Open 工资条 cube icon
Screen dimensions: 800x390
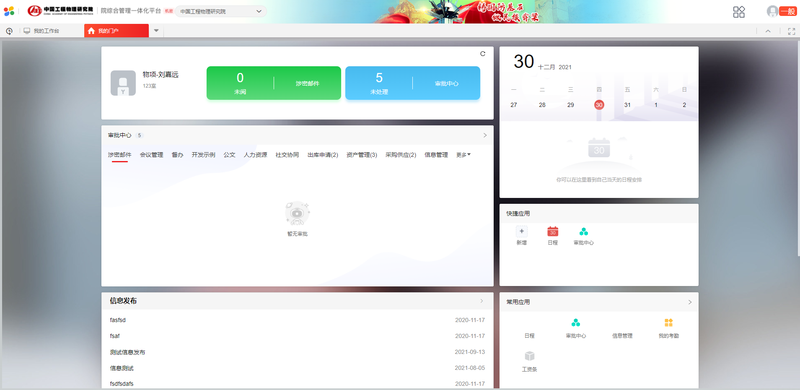530,356
